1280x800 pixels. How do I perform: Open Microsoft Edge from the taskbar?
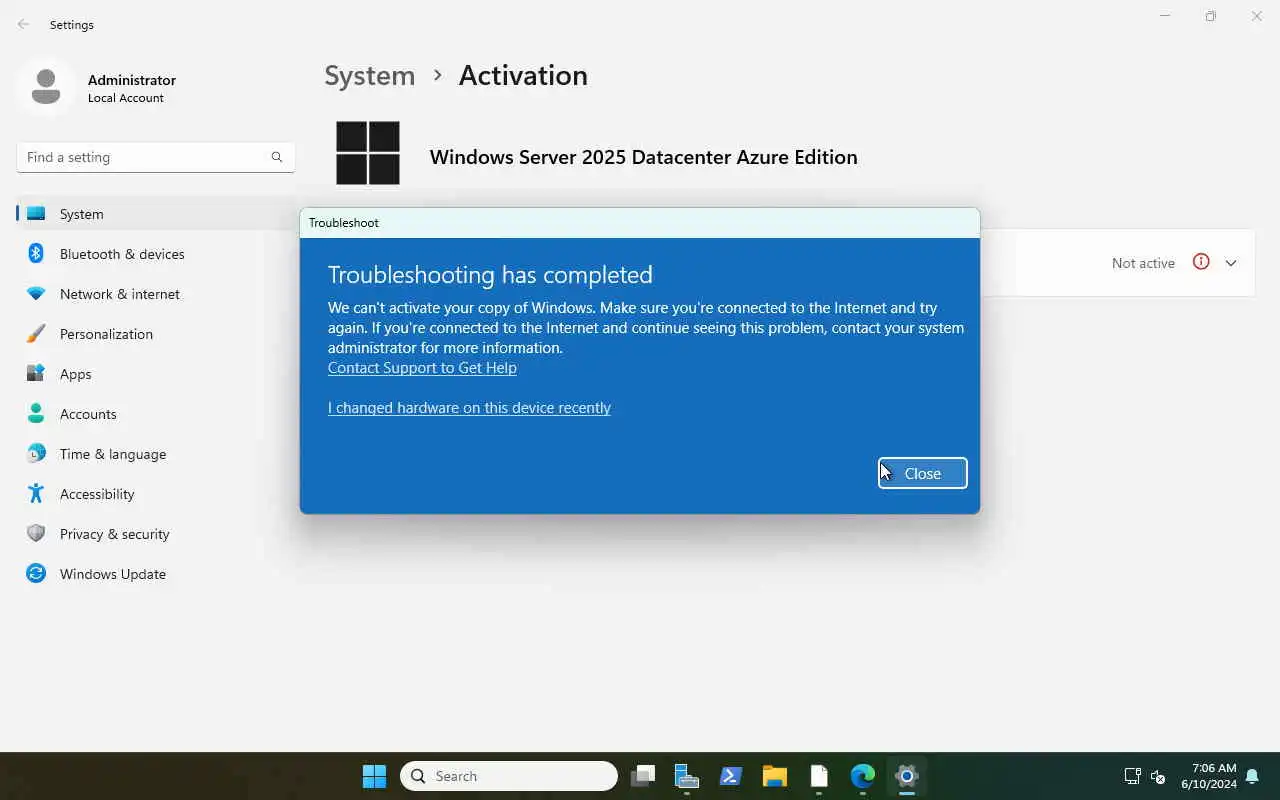[863, 776]
